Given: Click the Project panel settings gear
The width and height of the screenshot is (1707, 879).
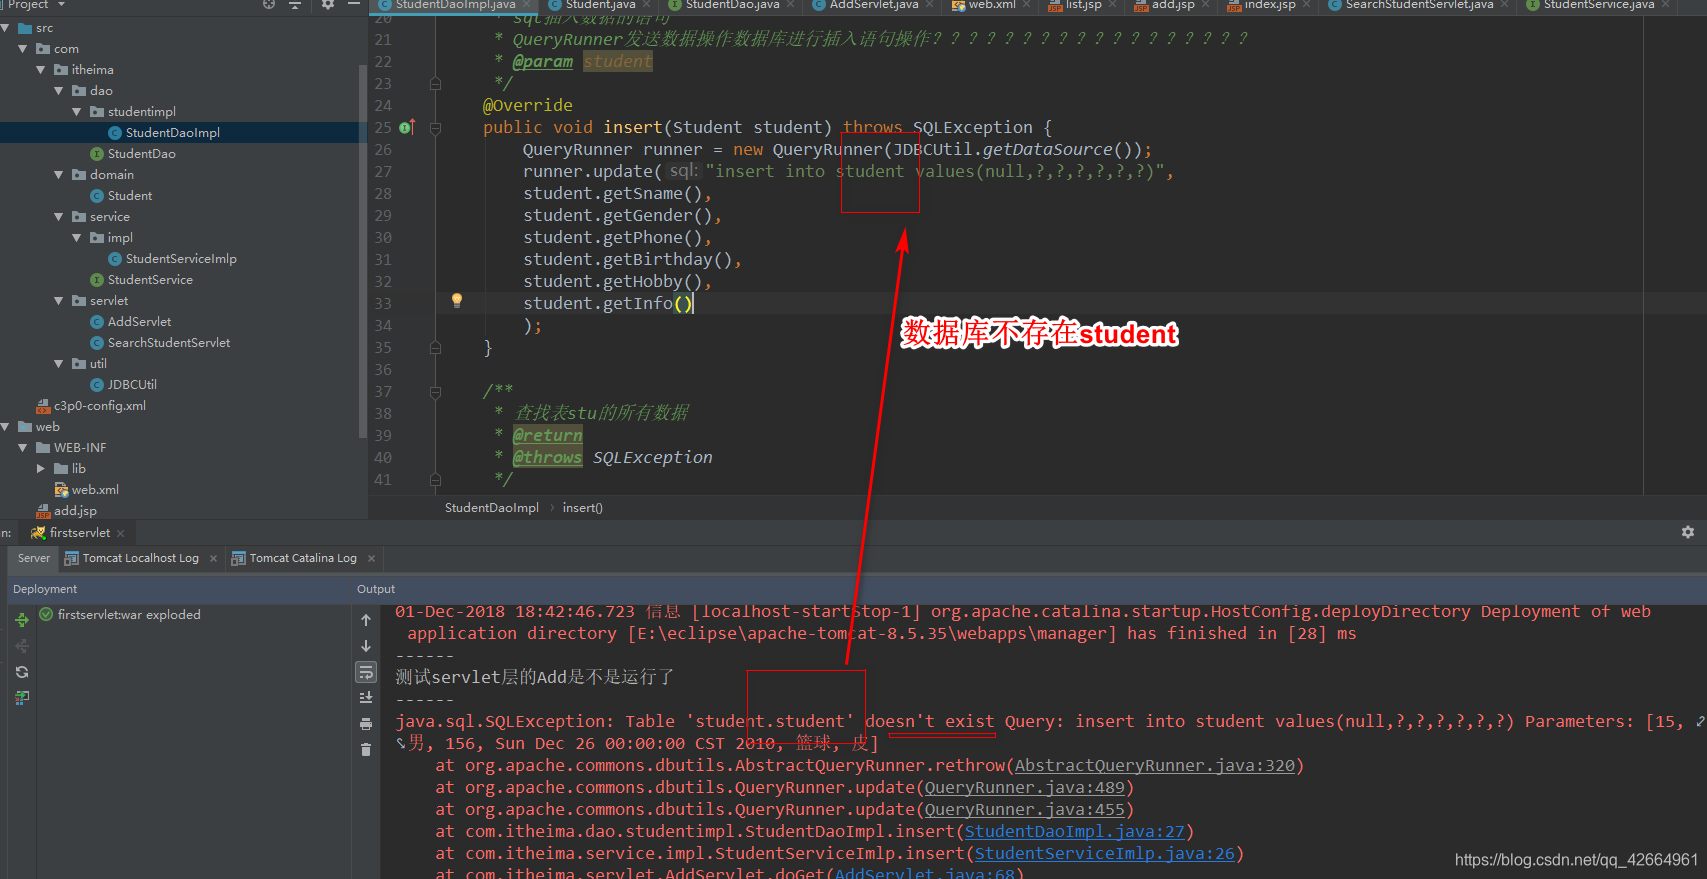Looking at the screenshot, I should click(328, 5).
